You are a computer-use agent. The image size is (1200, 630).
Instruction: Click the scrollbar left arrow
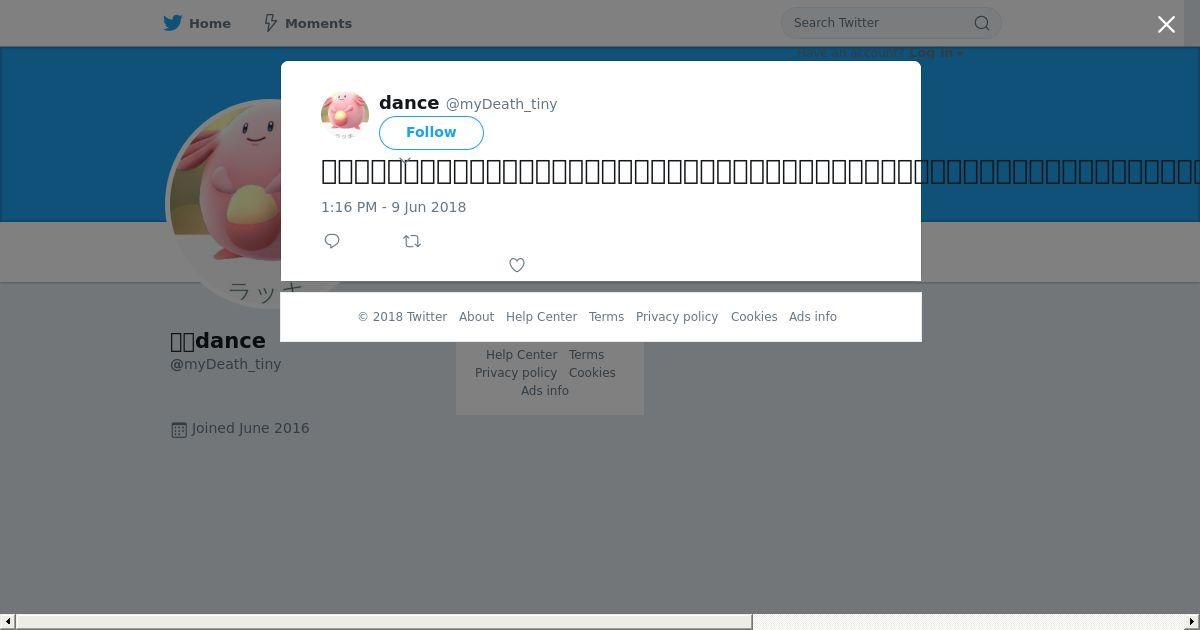pos(8,622)
